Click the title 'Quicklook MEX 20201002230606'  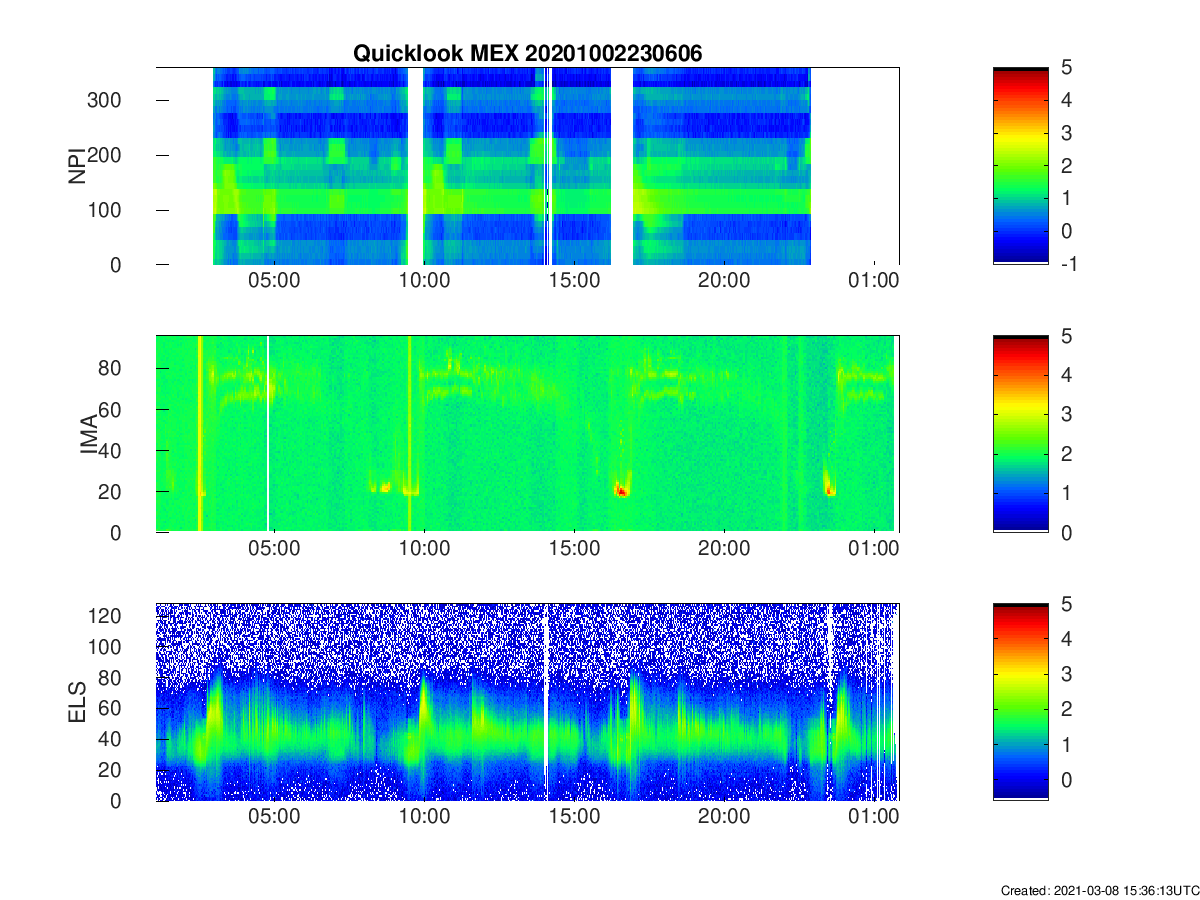tap(527, 54)
